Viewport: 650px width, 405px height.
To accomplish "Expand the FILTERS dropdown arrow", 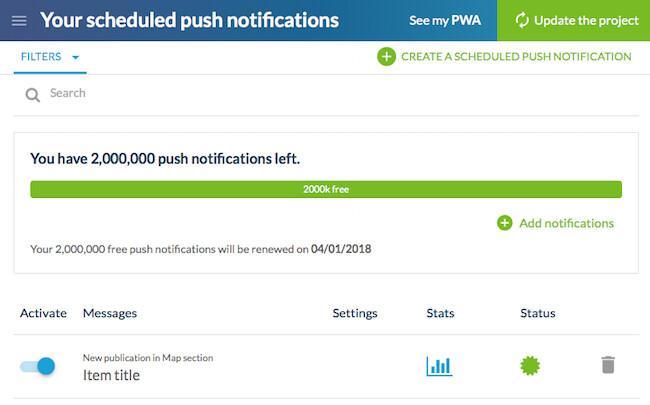I will pyautogui.click(x=75, y=57).
